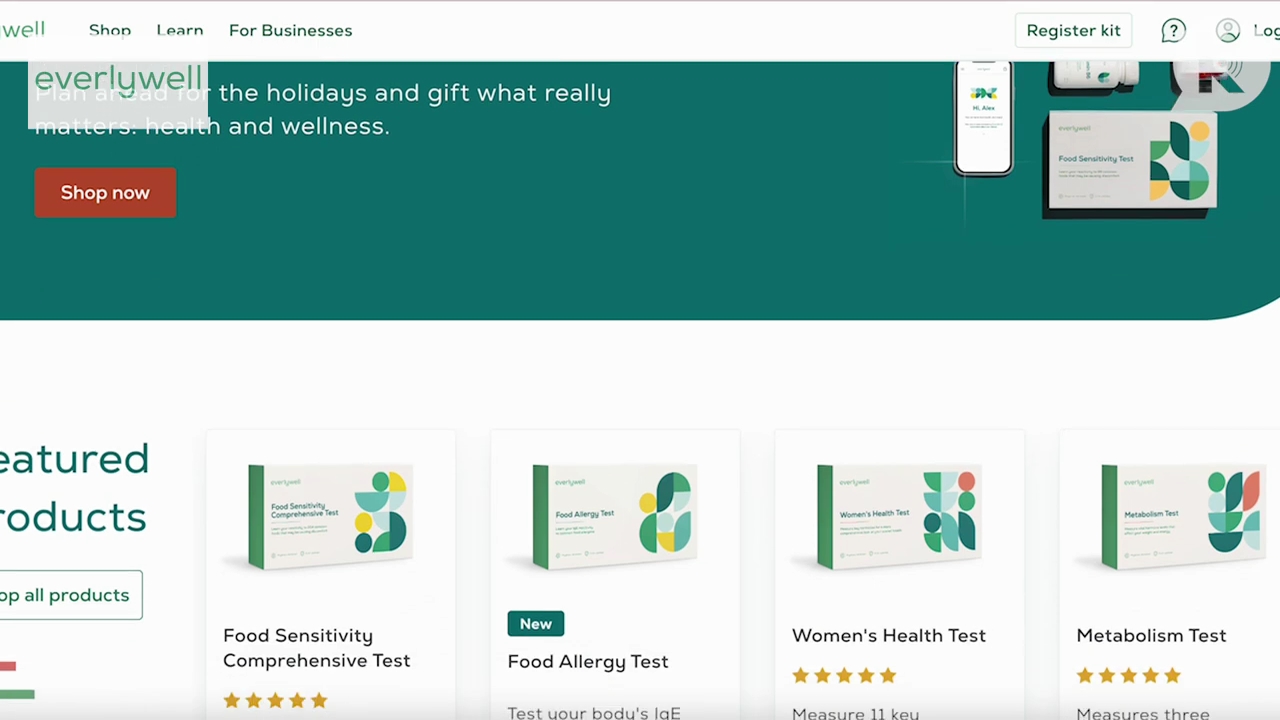Click the help question mark icon
The width and height of the screenshot is (1280, 720).
tap(1173, 31)
